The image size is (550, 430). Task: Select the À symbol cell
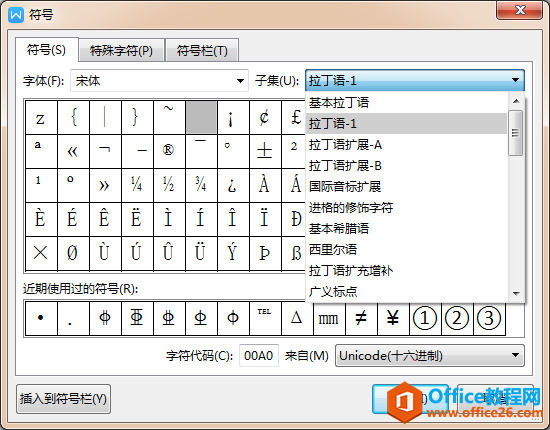(265, 185)
